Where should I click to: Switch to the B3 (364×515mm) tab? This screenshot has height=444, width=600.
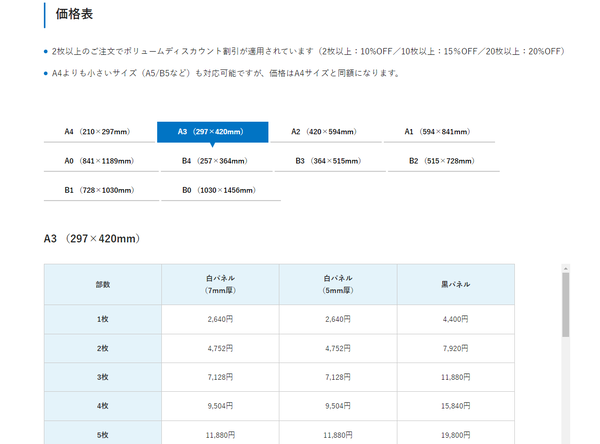(x=330, y=161)
